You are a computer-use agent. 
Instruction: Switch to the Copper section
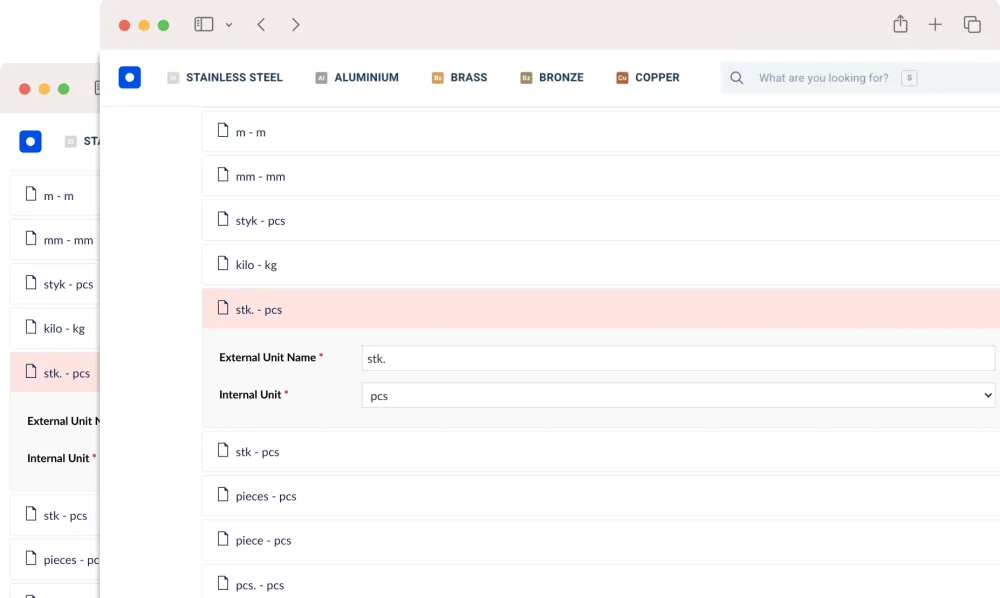[648, 77]
